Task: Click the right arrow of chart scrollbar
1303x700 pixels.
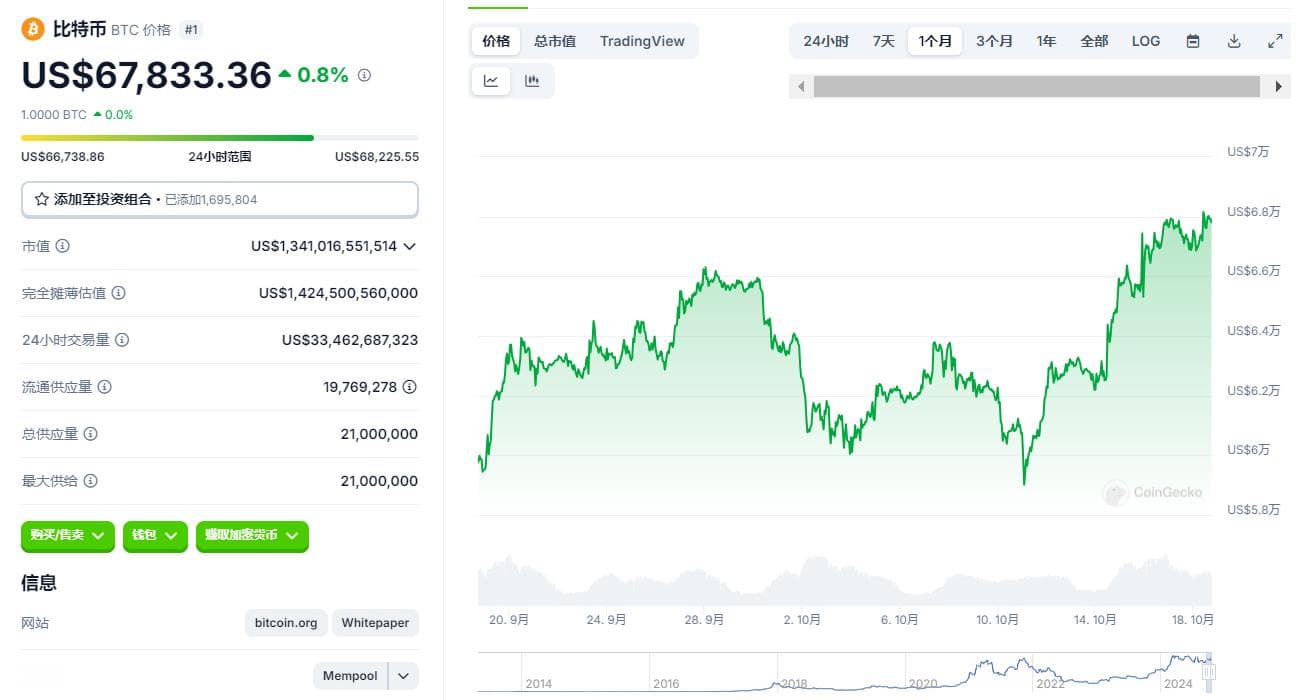Action: 1278,87
